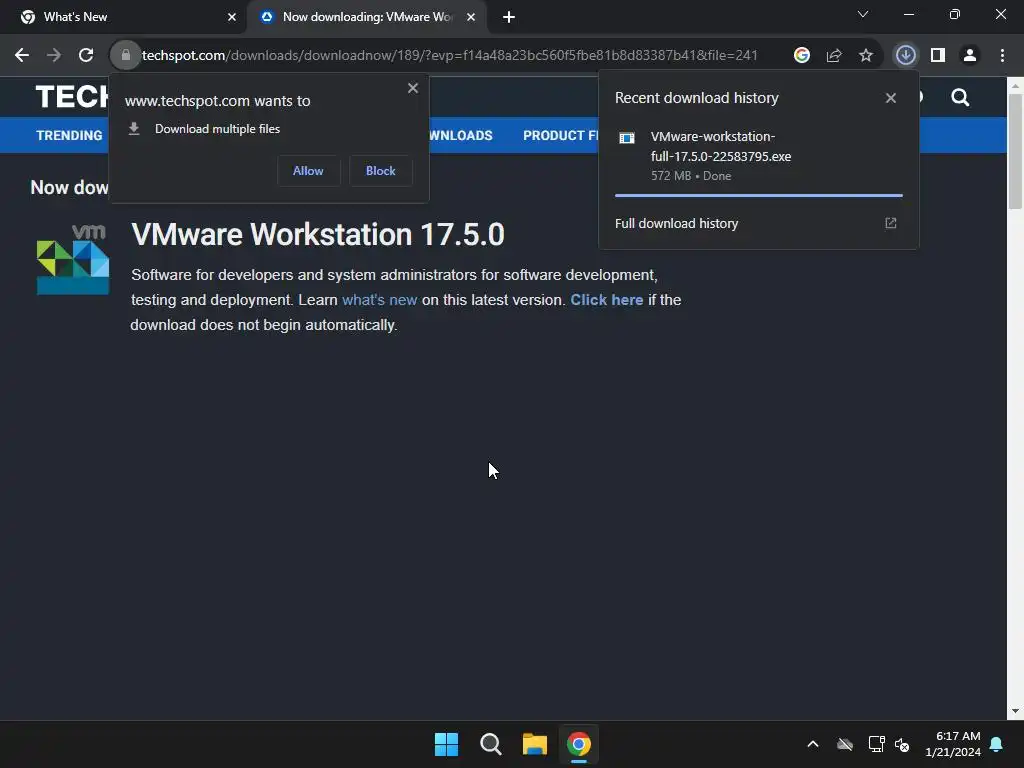Open Chrome's three-dot menu

coord(1002,56)
